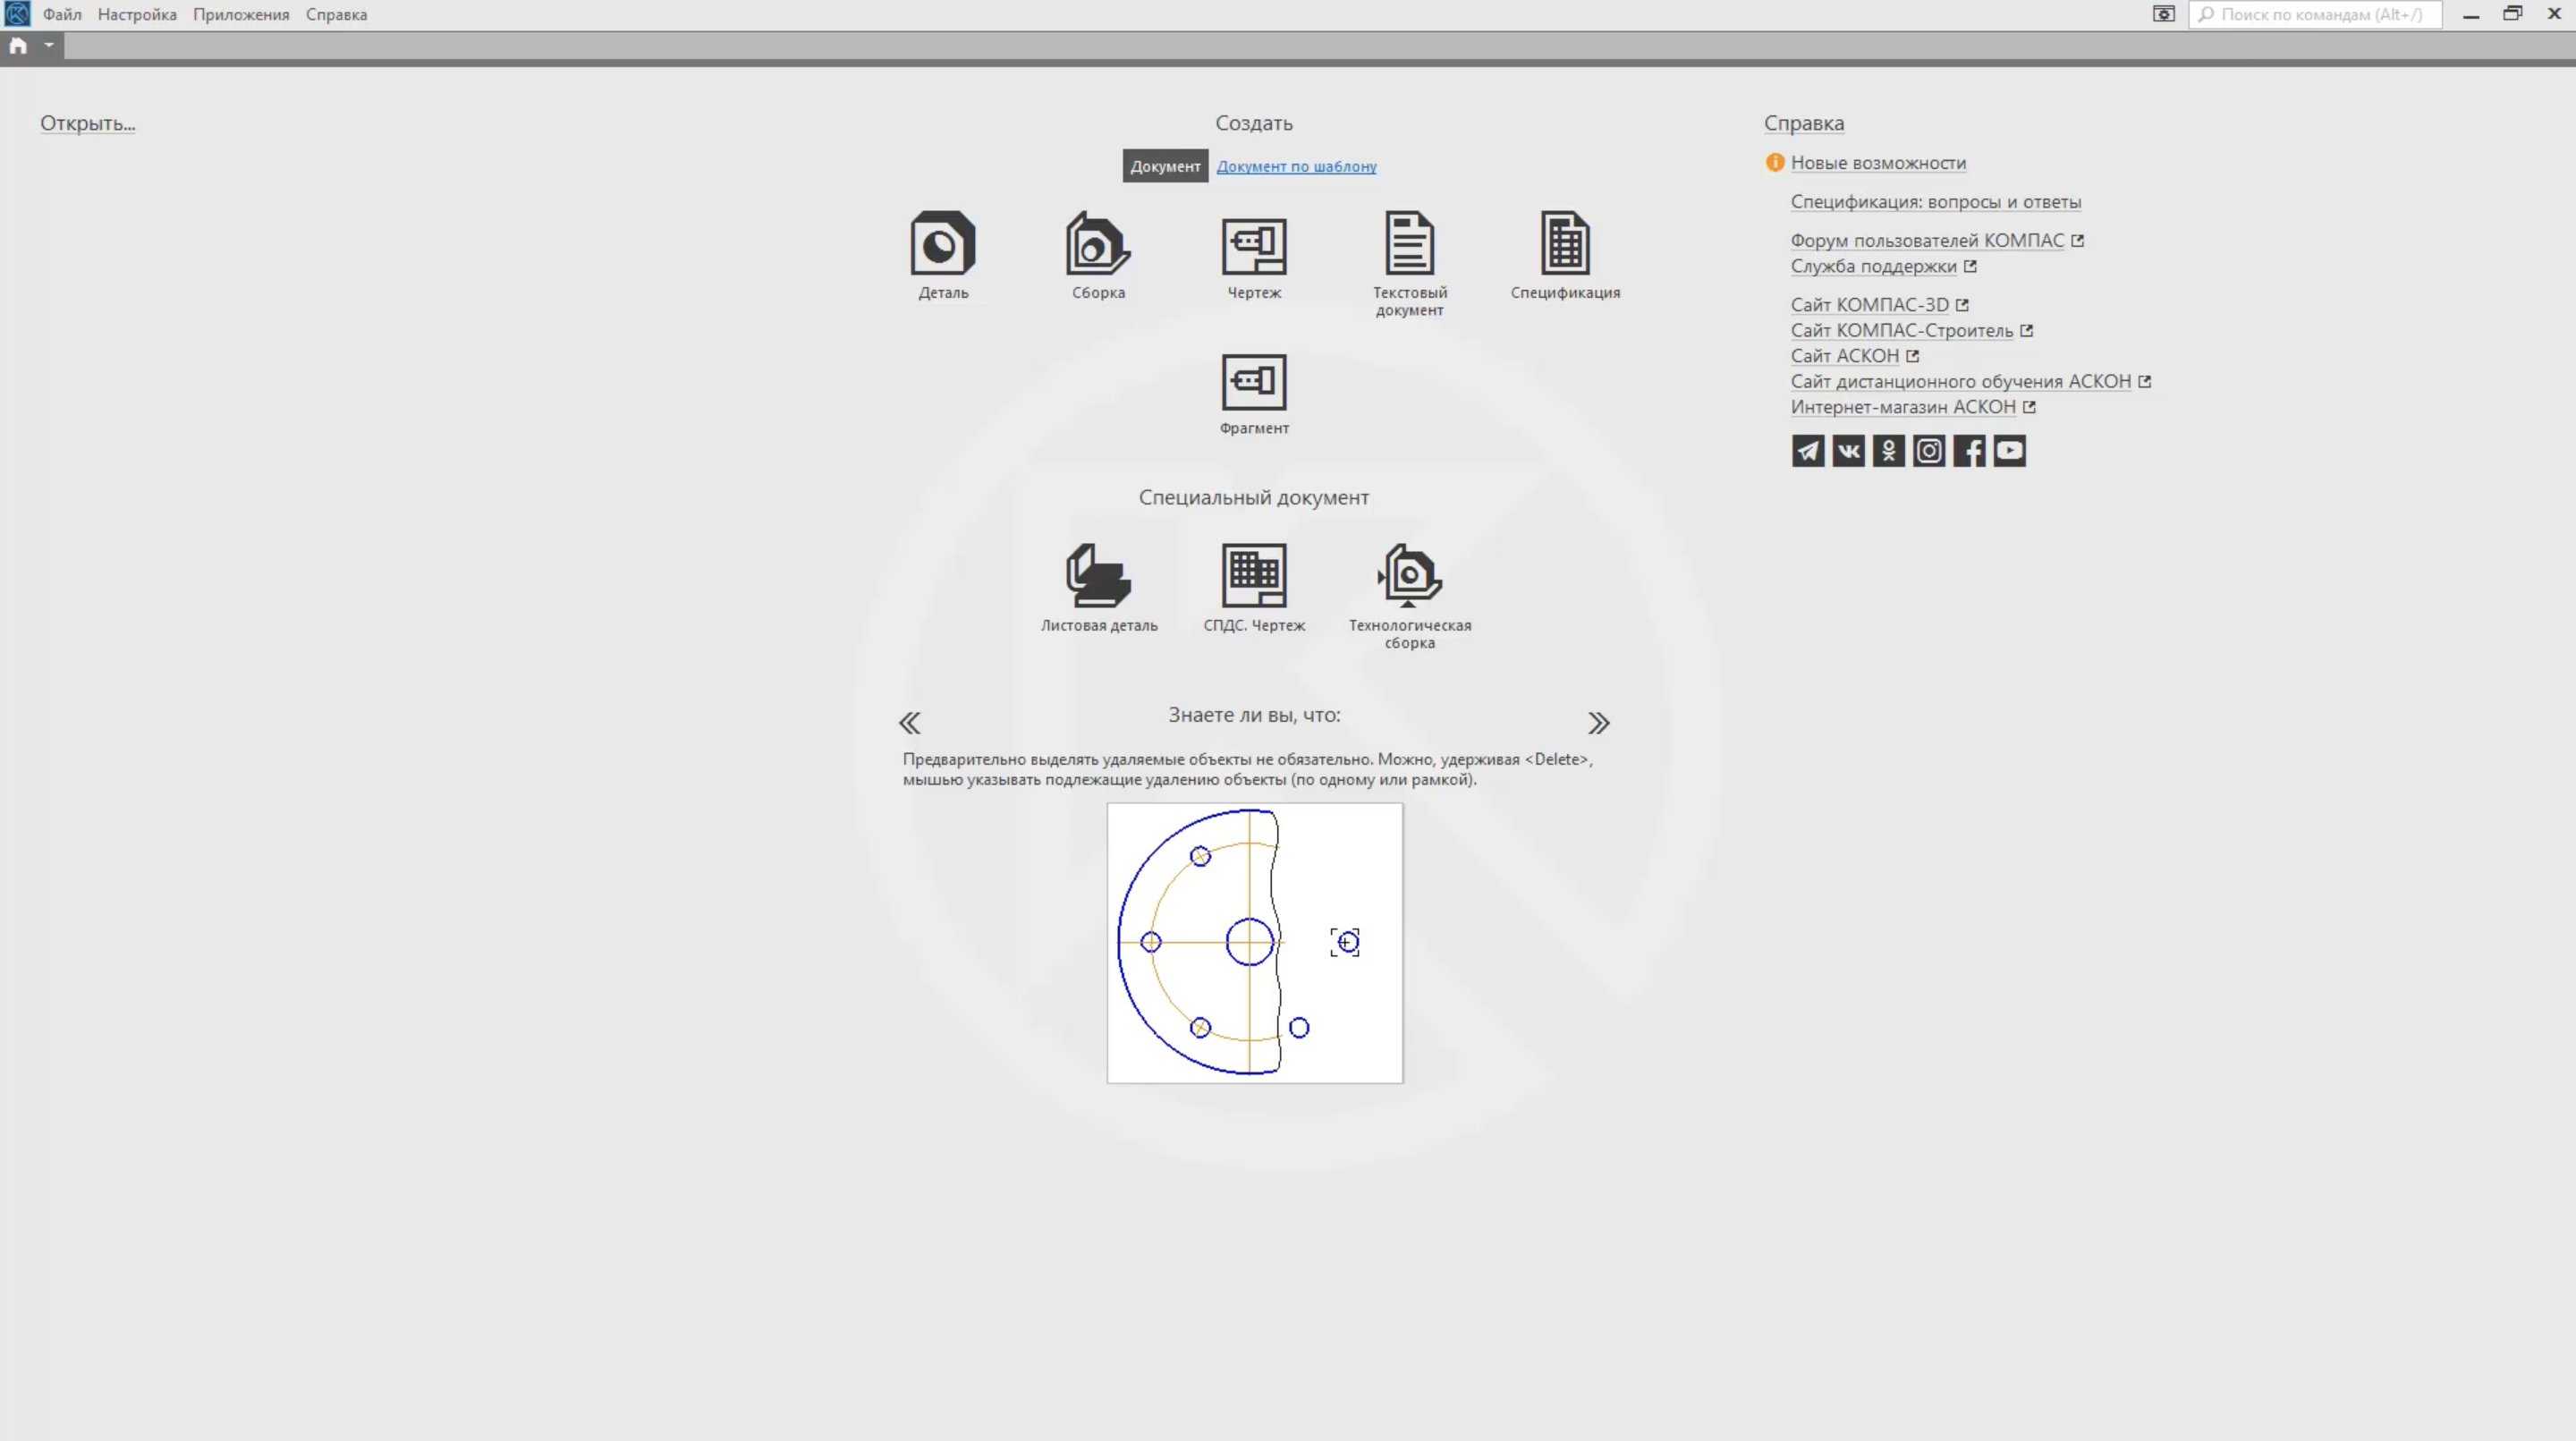Open Спецификация: вопросы и ответы link
This screenshot has height=1441, width=2576.
click(1935, 202)
